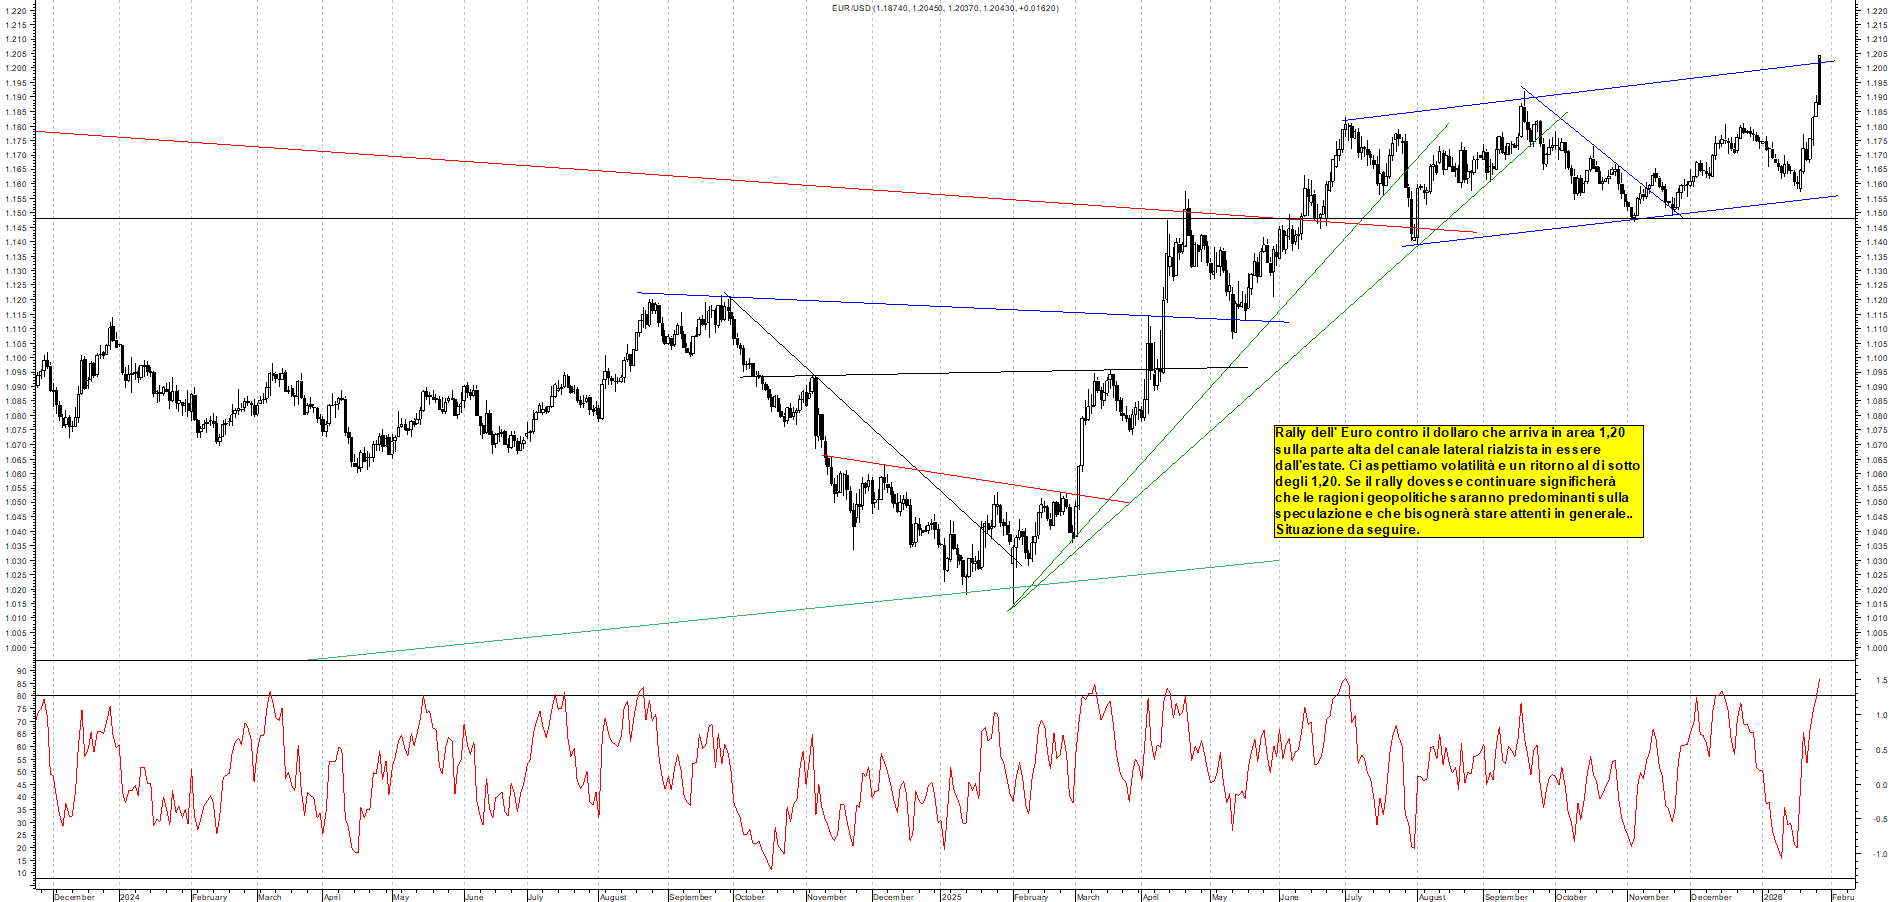The image size is (1890, 902).
Task: Click the '2025' year label on the time axis
Action: click(x=953, y=897)
